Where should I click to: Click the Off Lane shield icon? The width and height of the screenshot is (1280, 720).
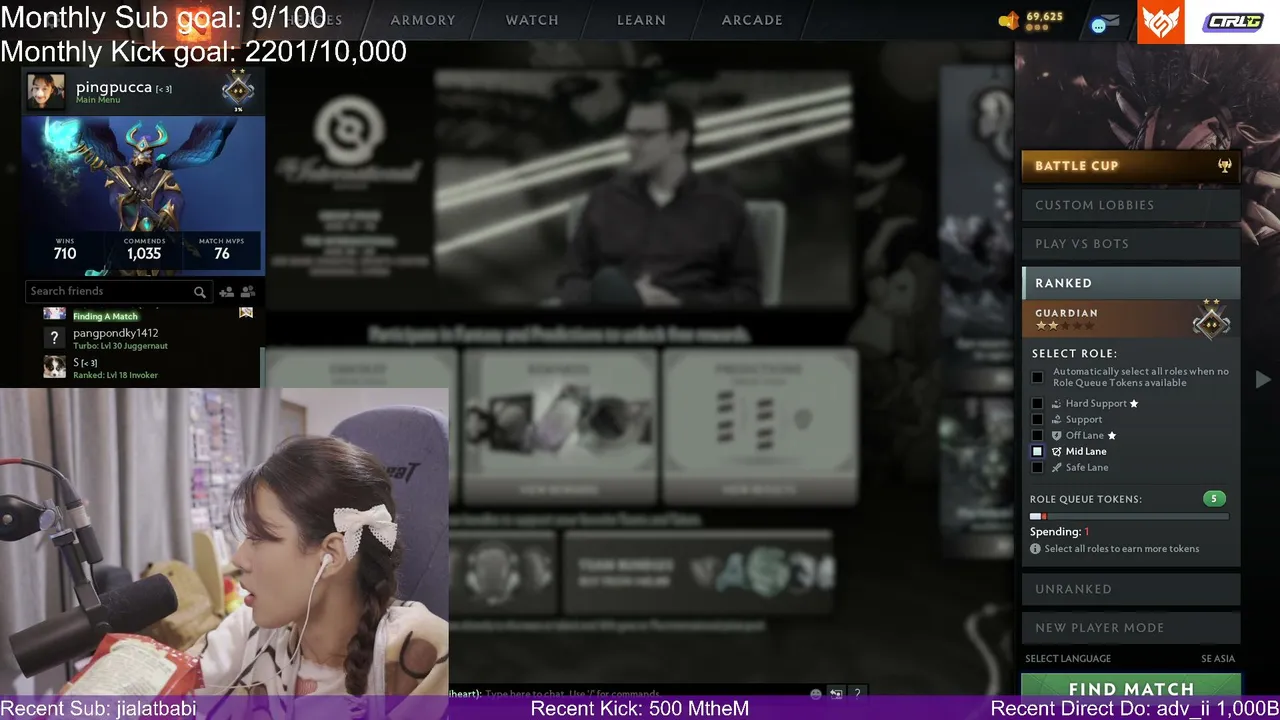coord(1057,436)
